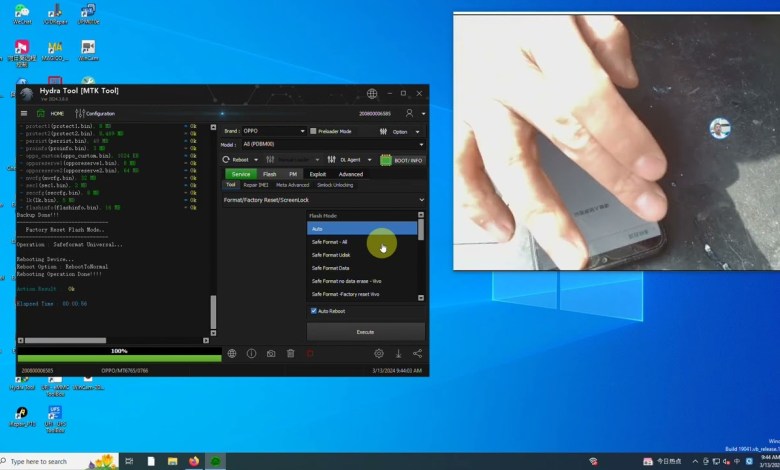This screenshot has width=780, height=470.
Task: Open the Model dropdown list
Action: (x=333, y=144)
